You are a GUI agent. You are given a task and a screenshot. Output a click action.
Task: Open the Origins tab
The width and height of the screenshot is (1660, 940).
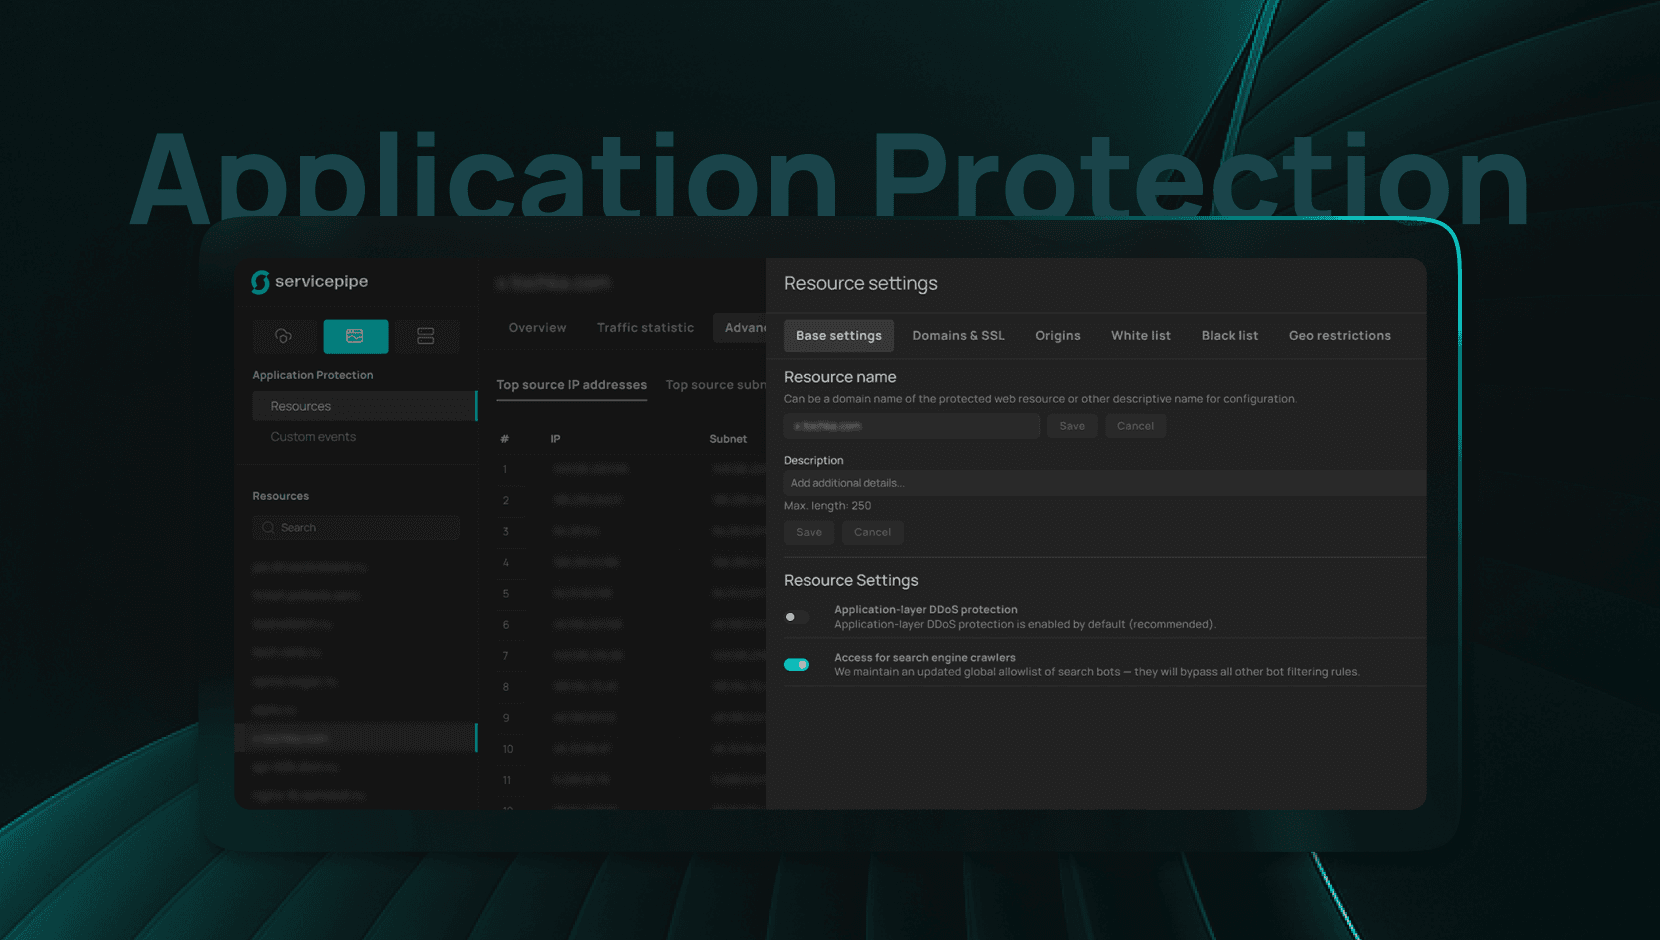click(x=1058, y=336)
